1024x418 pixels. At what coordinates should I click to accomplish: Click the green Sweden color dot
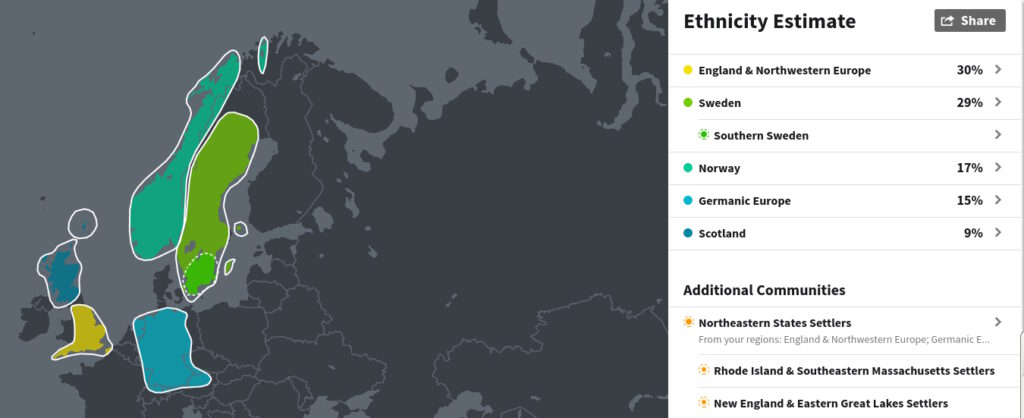pos(688,103)
